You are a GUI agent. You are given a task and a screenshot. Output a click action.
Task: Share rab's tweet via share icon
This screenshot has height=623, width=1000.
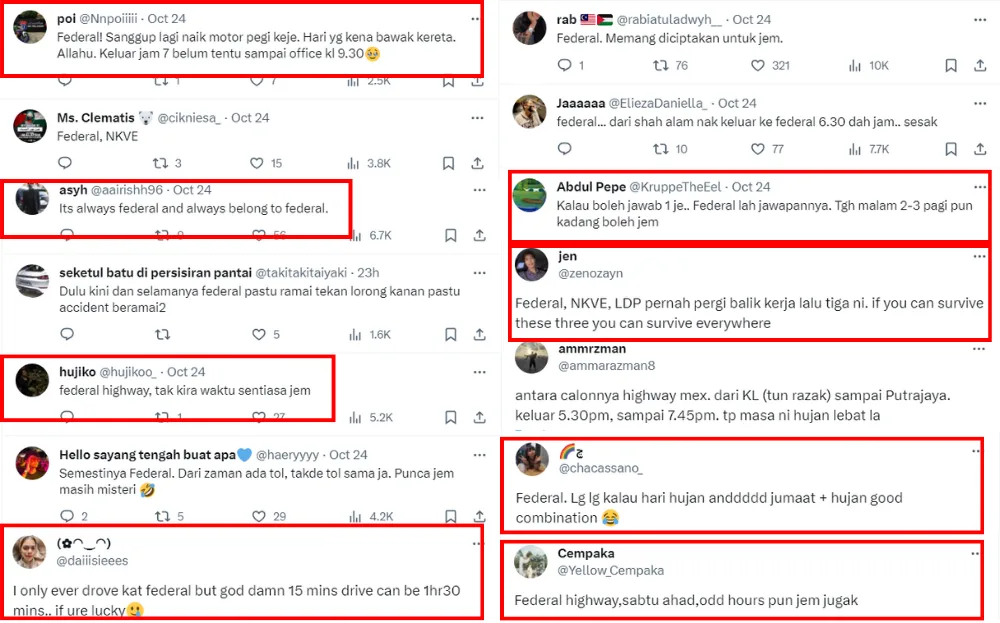coord(980,65)
